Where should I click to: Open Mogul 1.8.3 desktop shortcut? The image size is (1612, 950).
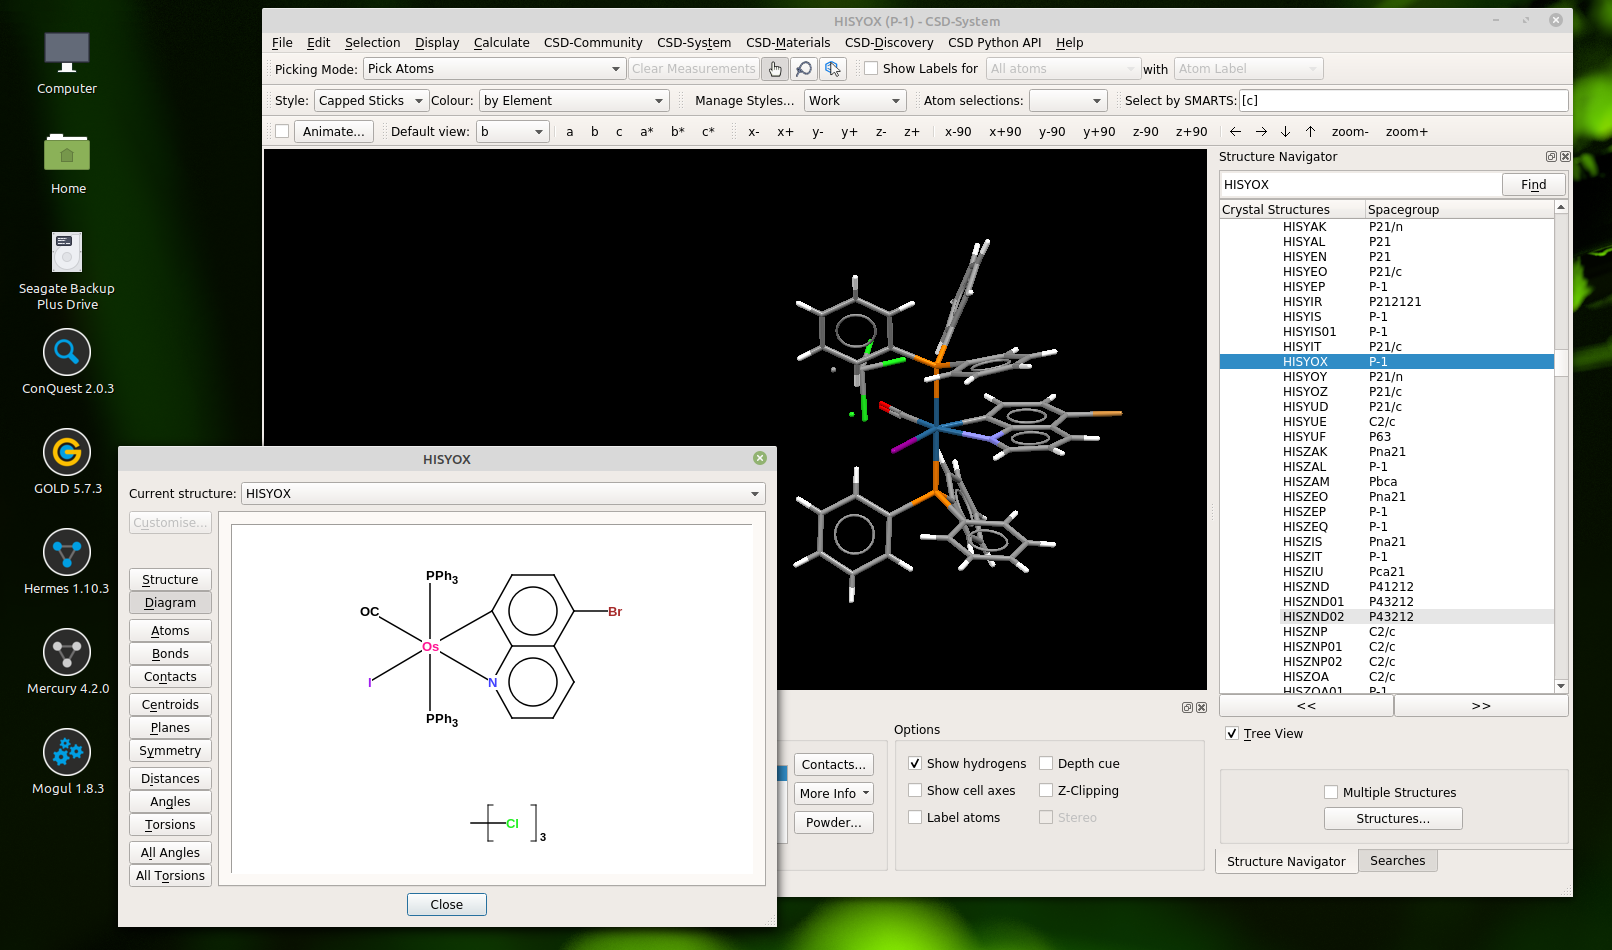(x=67, y=753)
